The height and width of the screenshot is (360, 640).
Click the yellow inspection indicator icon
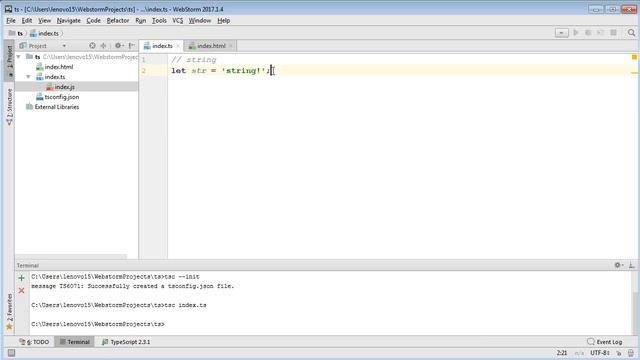point(634,57)
